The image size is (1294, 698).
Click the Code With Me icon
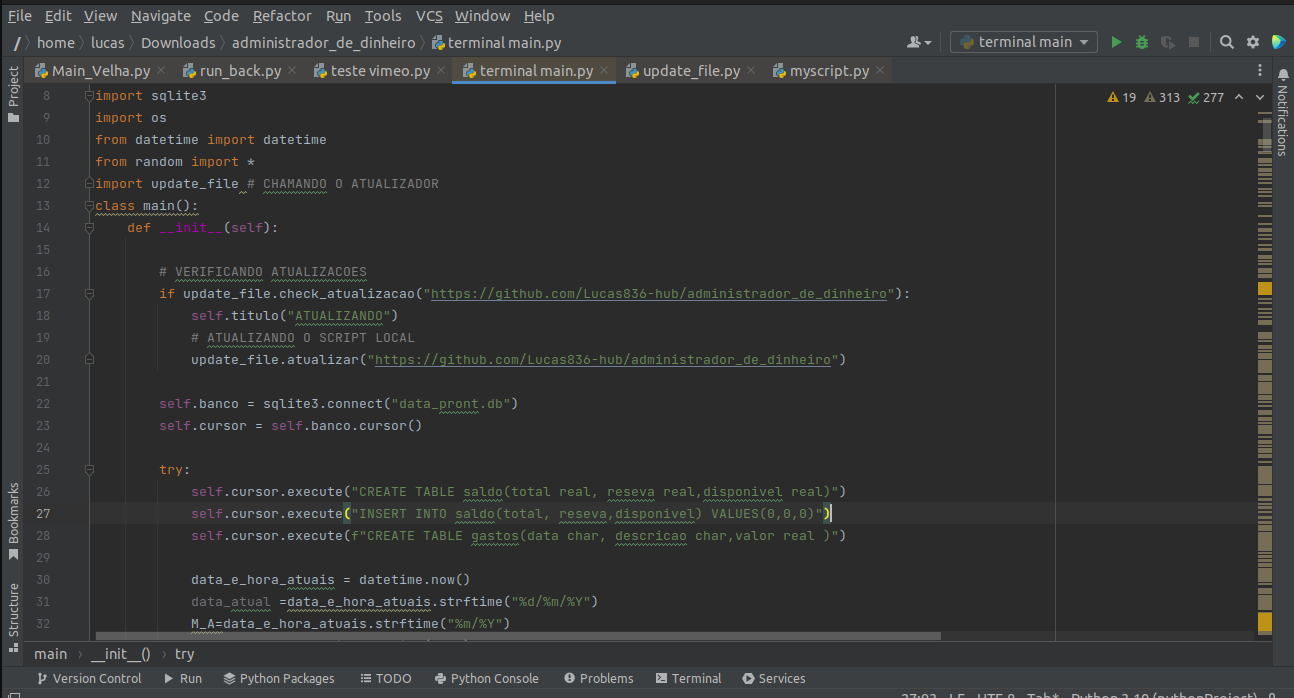click(x=1278, y=41)
